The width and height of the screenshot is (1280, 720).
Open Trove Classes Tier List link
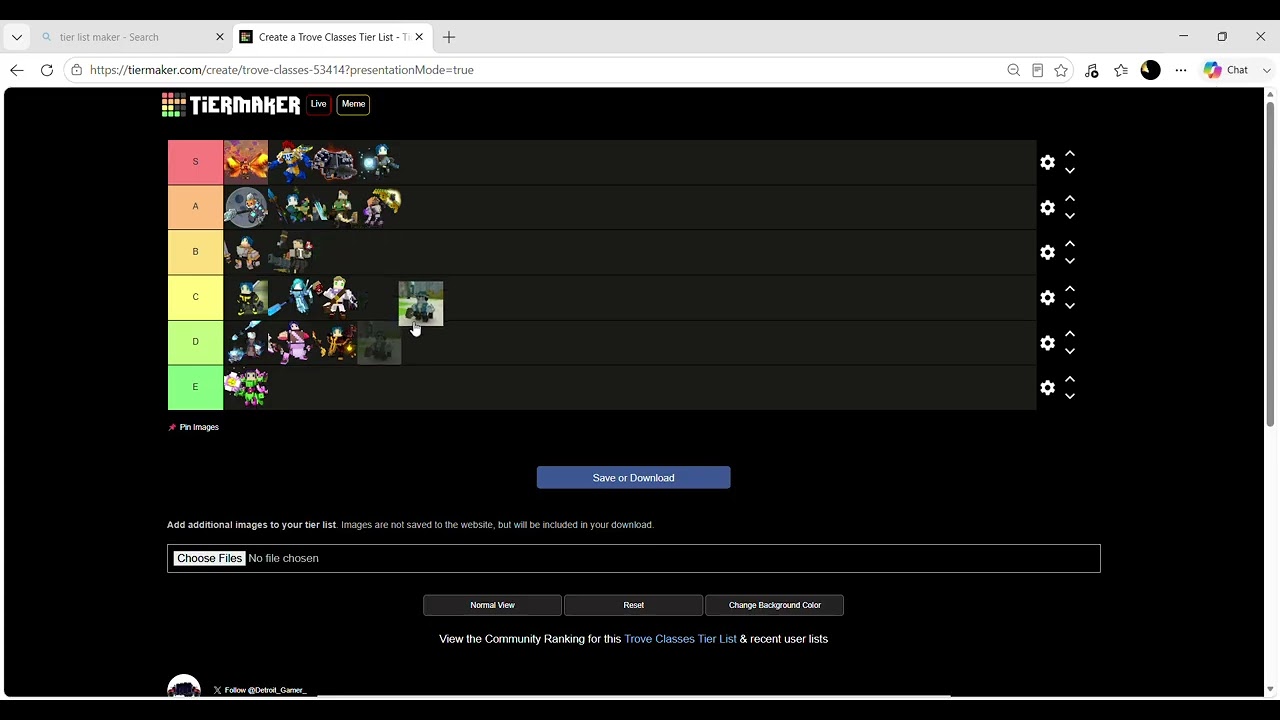pyautogui.click(x=680, y=639)
